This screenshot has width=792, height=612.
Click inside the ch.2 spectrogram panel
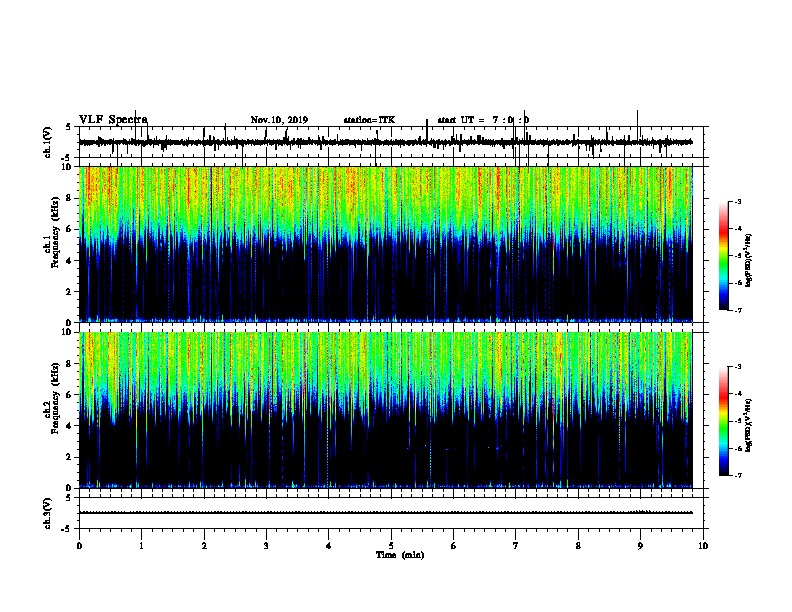pyautogui.click(x=386, y=410)
